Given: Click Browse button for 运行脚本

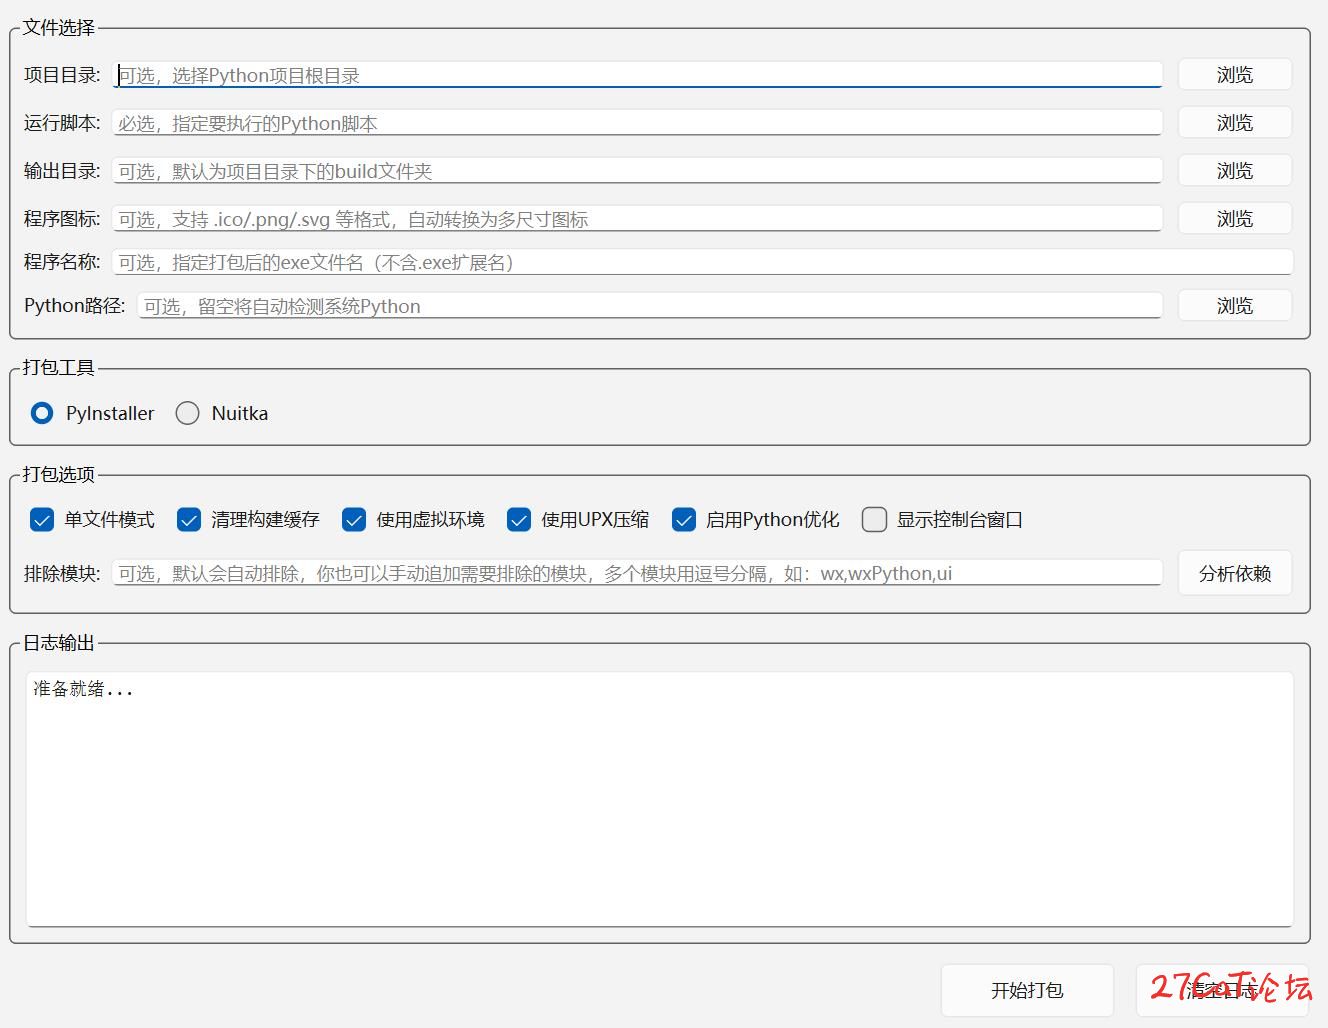Looking at the screenshot, I should pos(1234,123).
